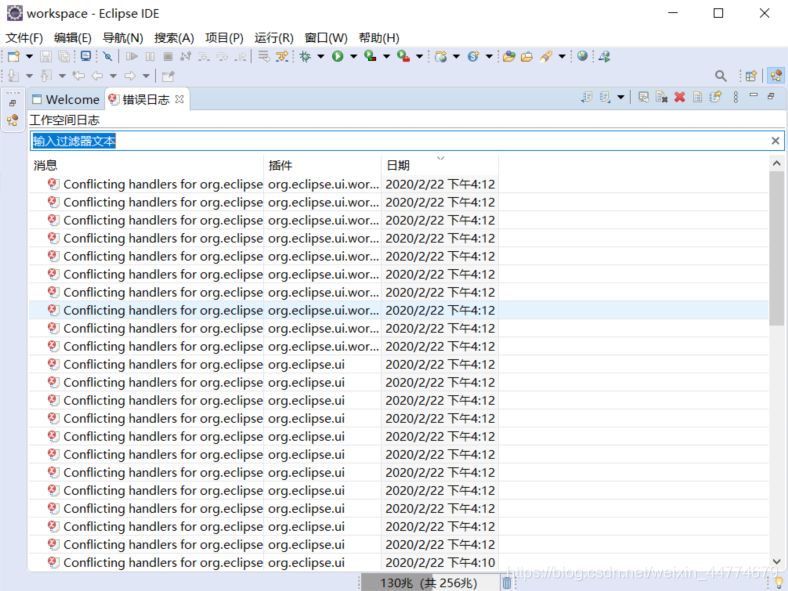Image resolution: width=788 pixels, height=591 pixels.
Task: Toggle Pin Editor button
Action: pyautogui.click(x=168, y=76)
